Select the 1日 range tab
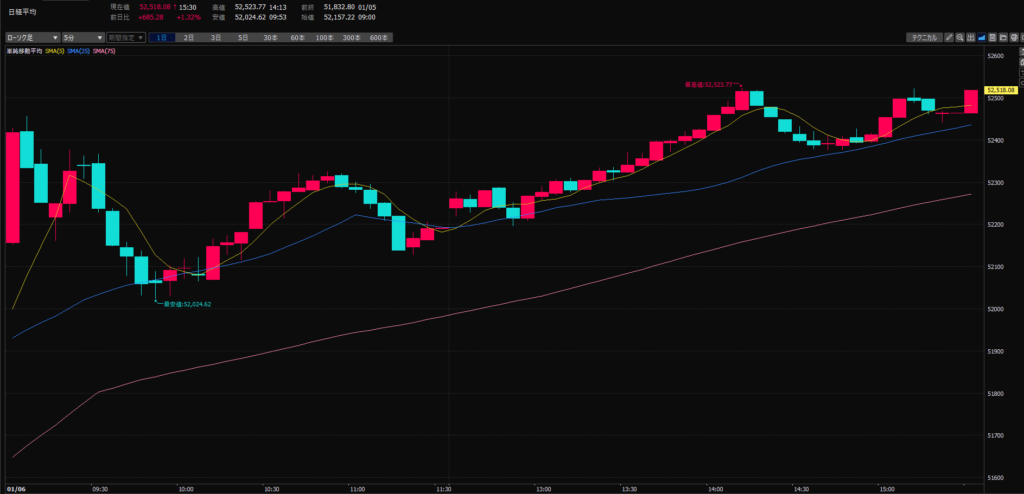 [x=162, y=37]
